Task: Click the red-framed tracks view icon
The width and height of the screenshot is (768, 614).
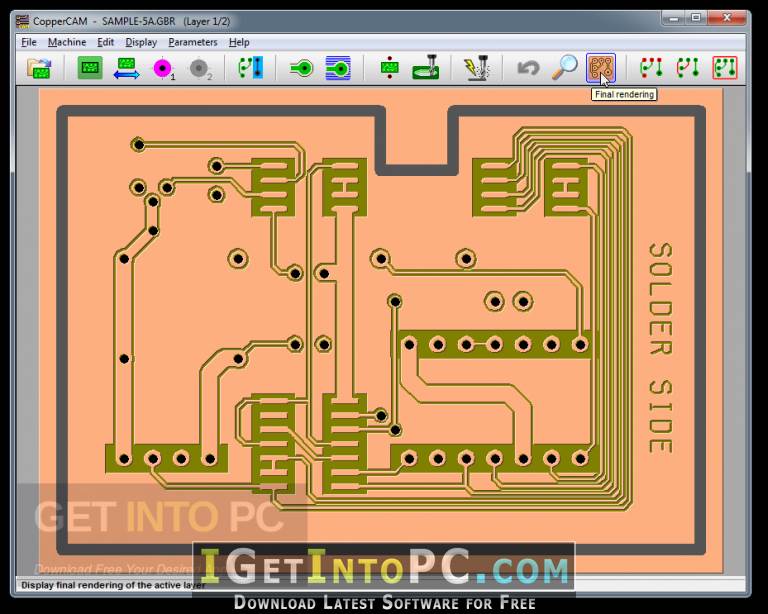Action: point(724,68)
